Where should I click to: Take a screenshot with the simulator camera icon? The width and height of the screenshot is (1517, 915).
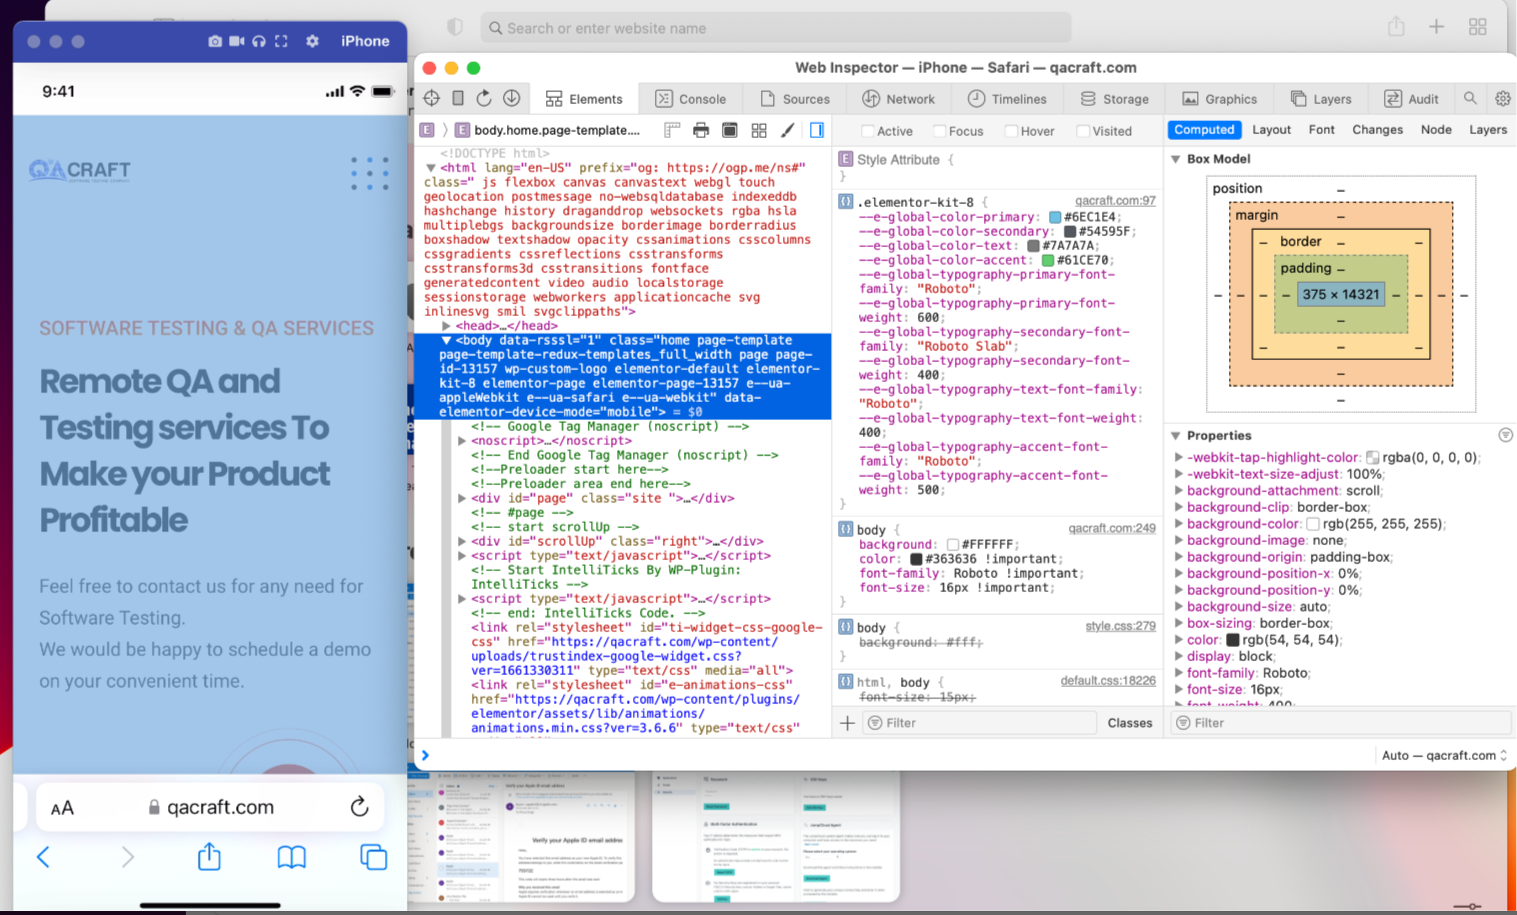[215, 41]
